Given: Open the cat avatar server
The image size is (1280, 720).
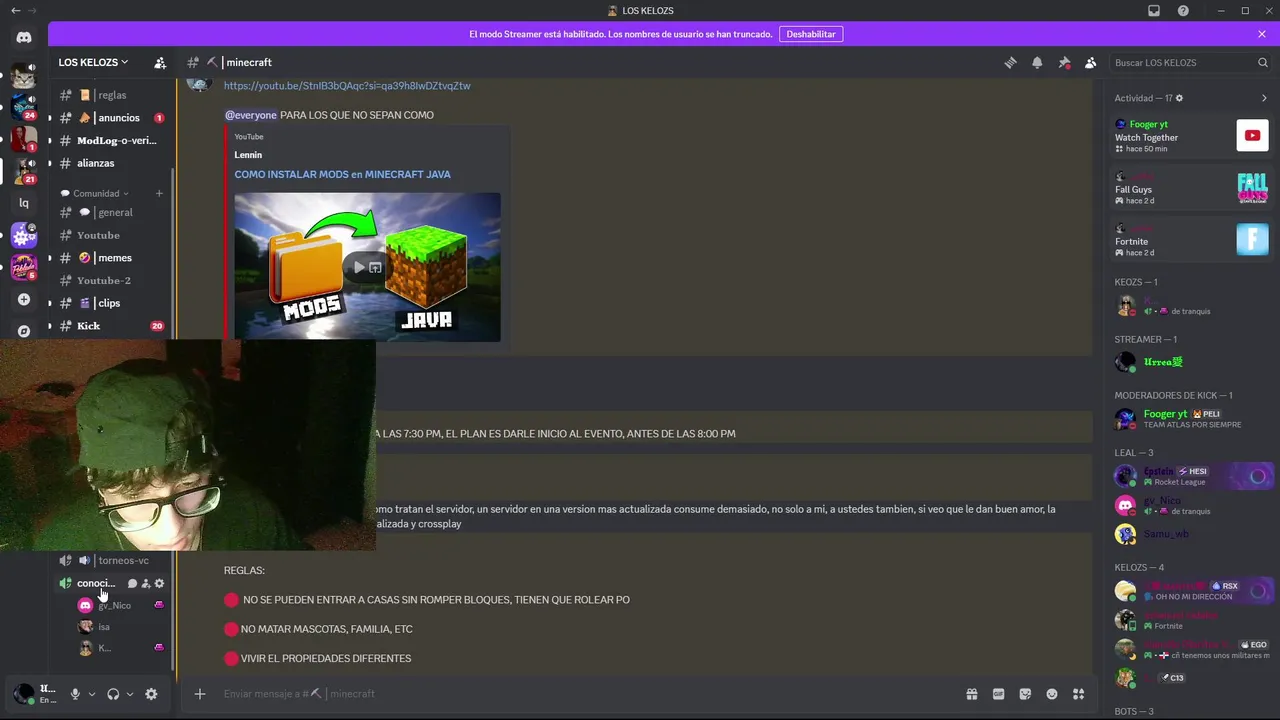Looking at the screenshot, I should tap(24, 75).
